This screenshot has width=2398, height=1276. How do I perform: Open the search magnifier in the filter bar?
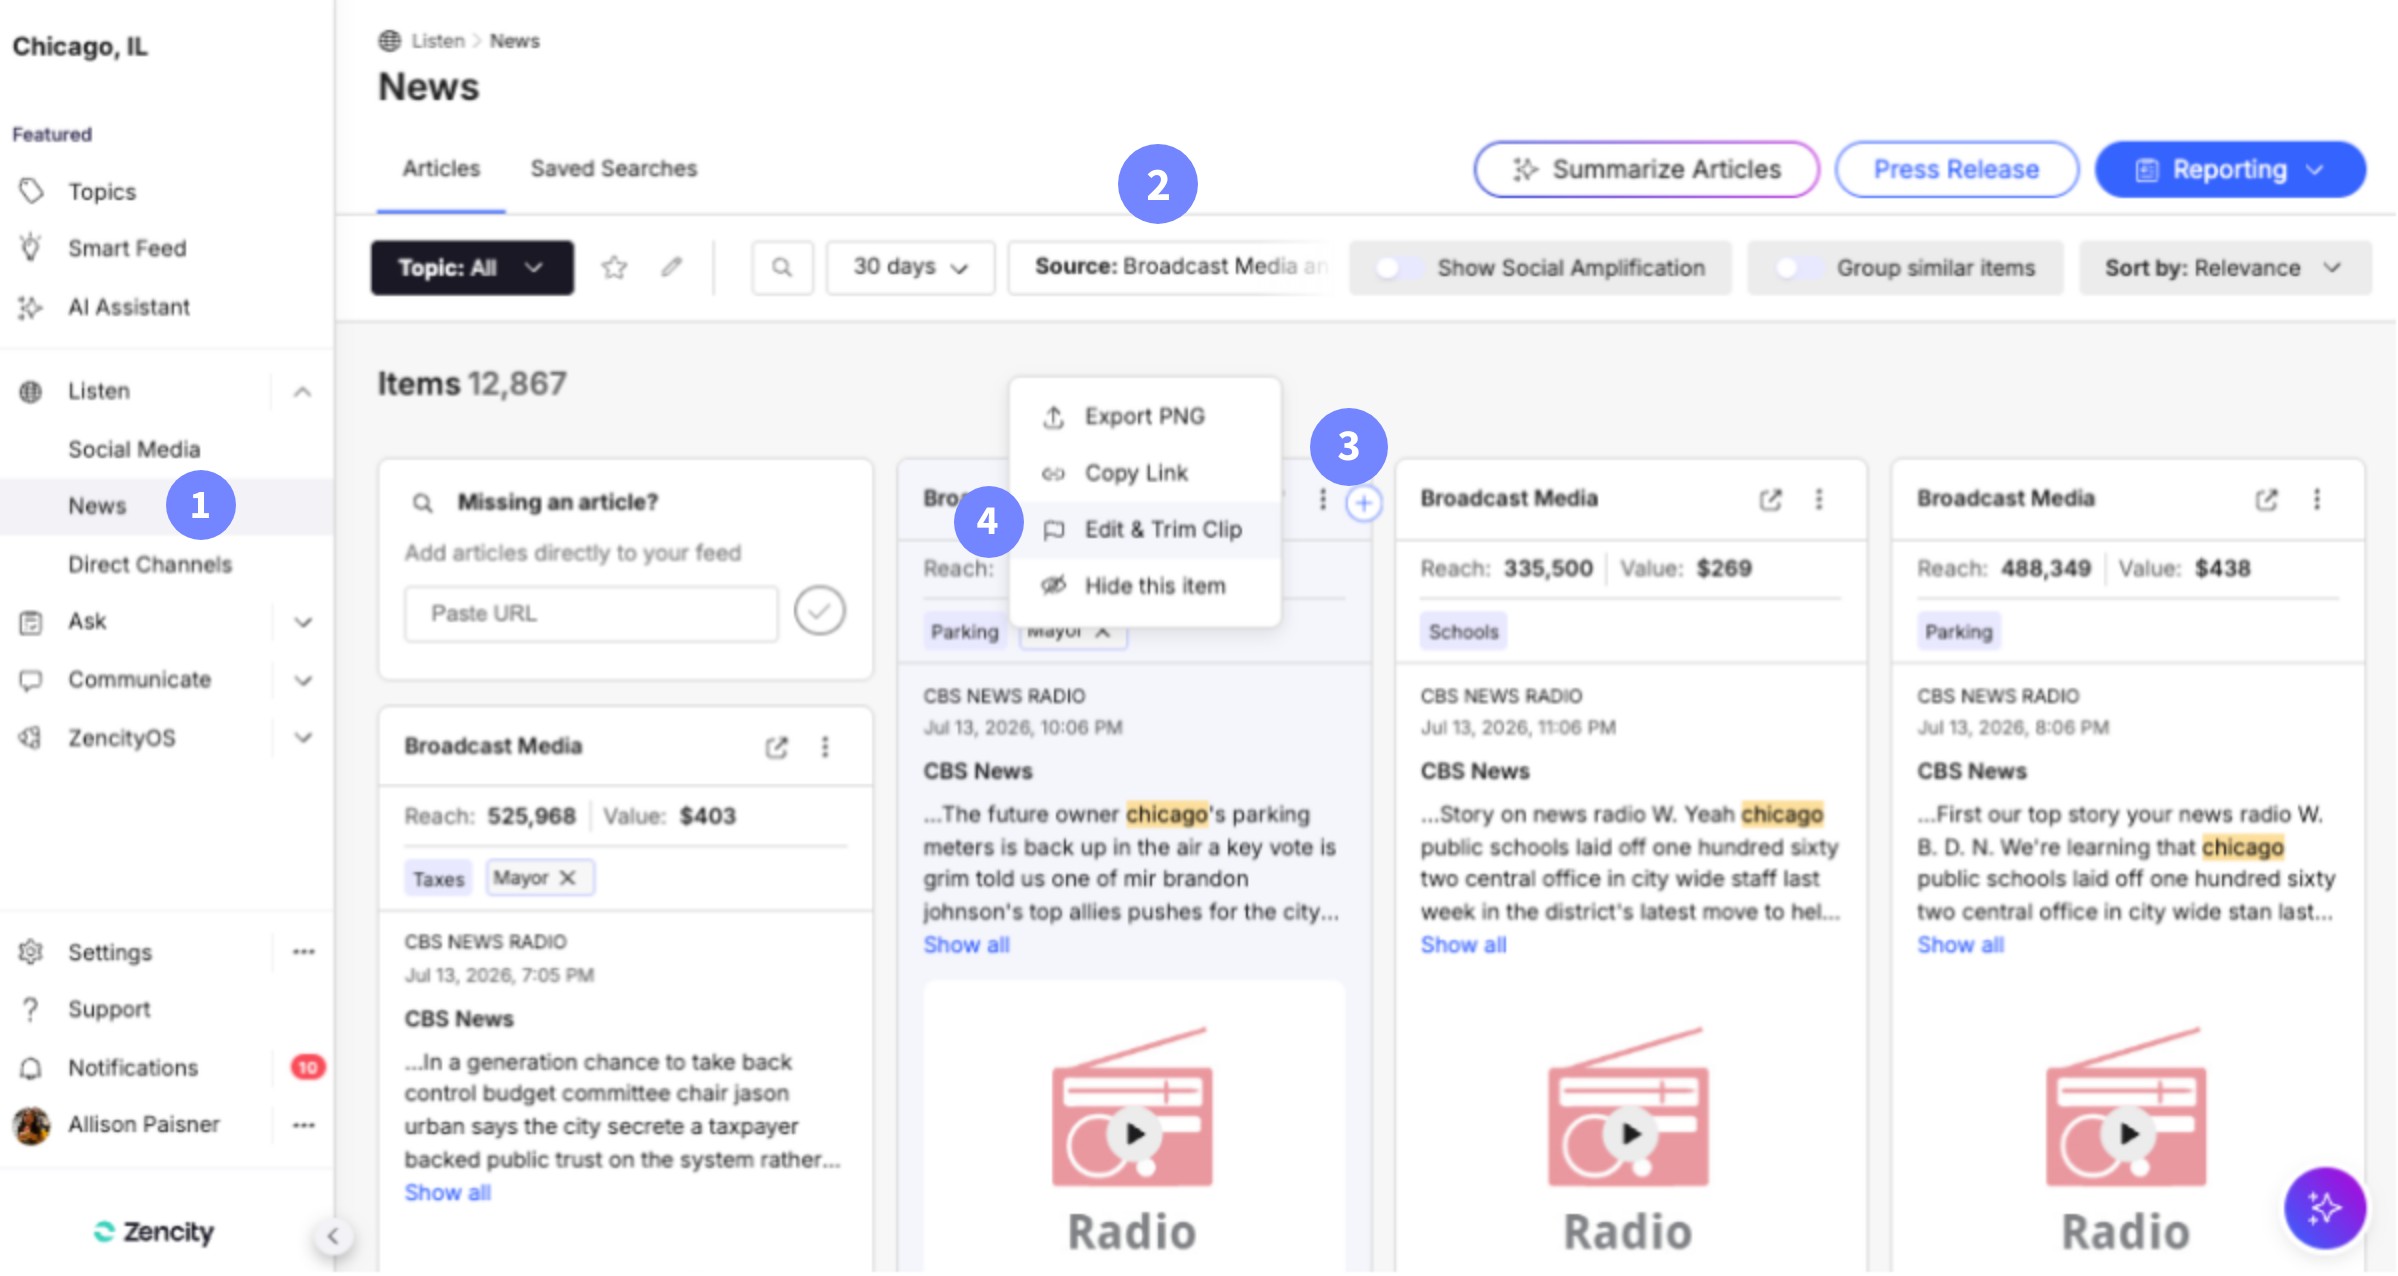tap(782, 267)
